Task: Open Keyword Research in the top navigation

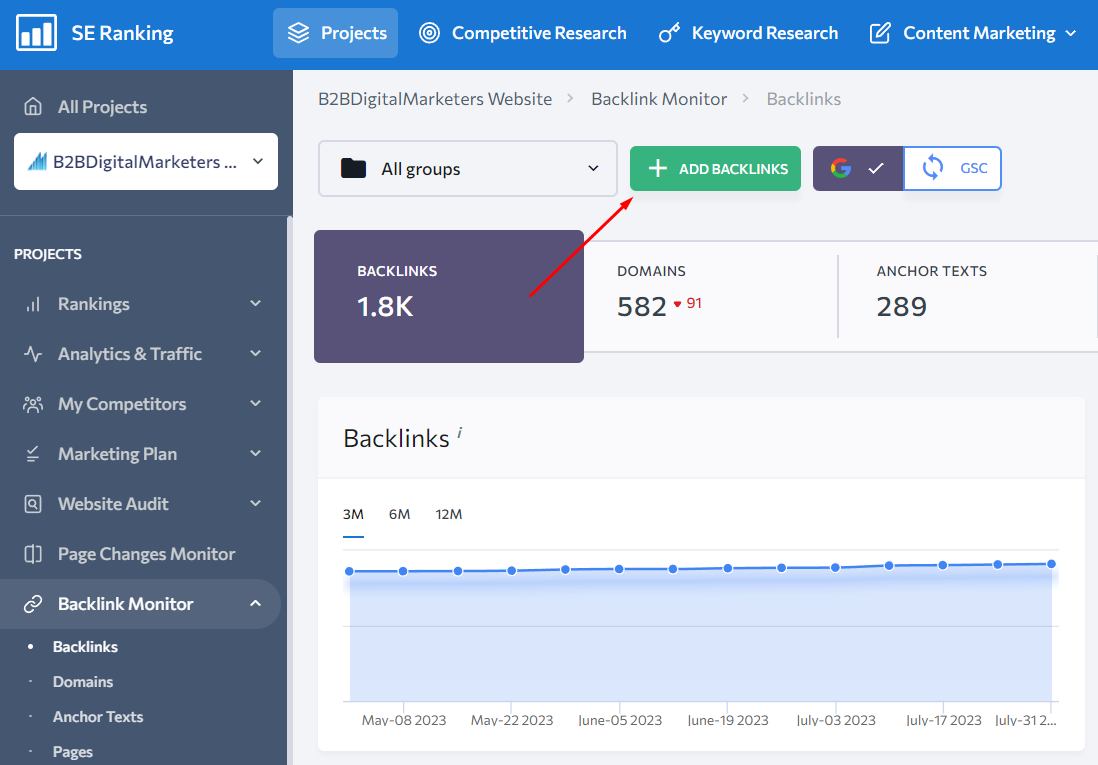Action: coord(748,33)
